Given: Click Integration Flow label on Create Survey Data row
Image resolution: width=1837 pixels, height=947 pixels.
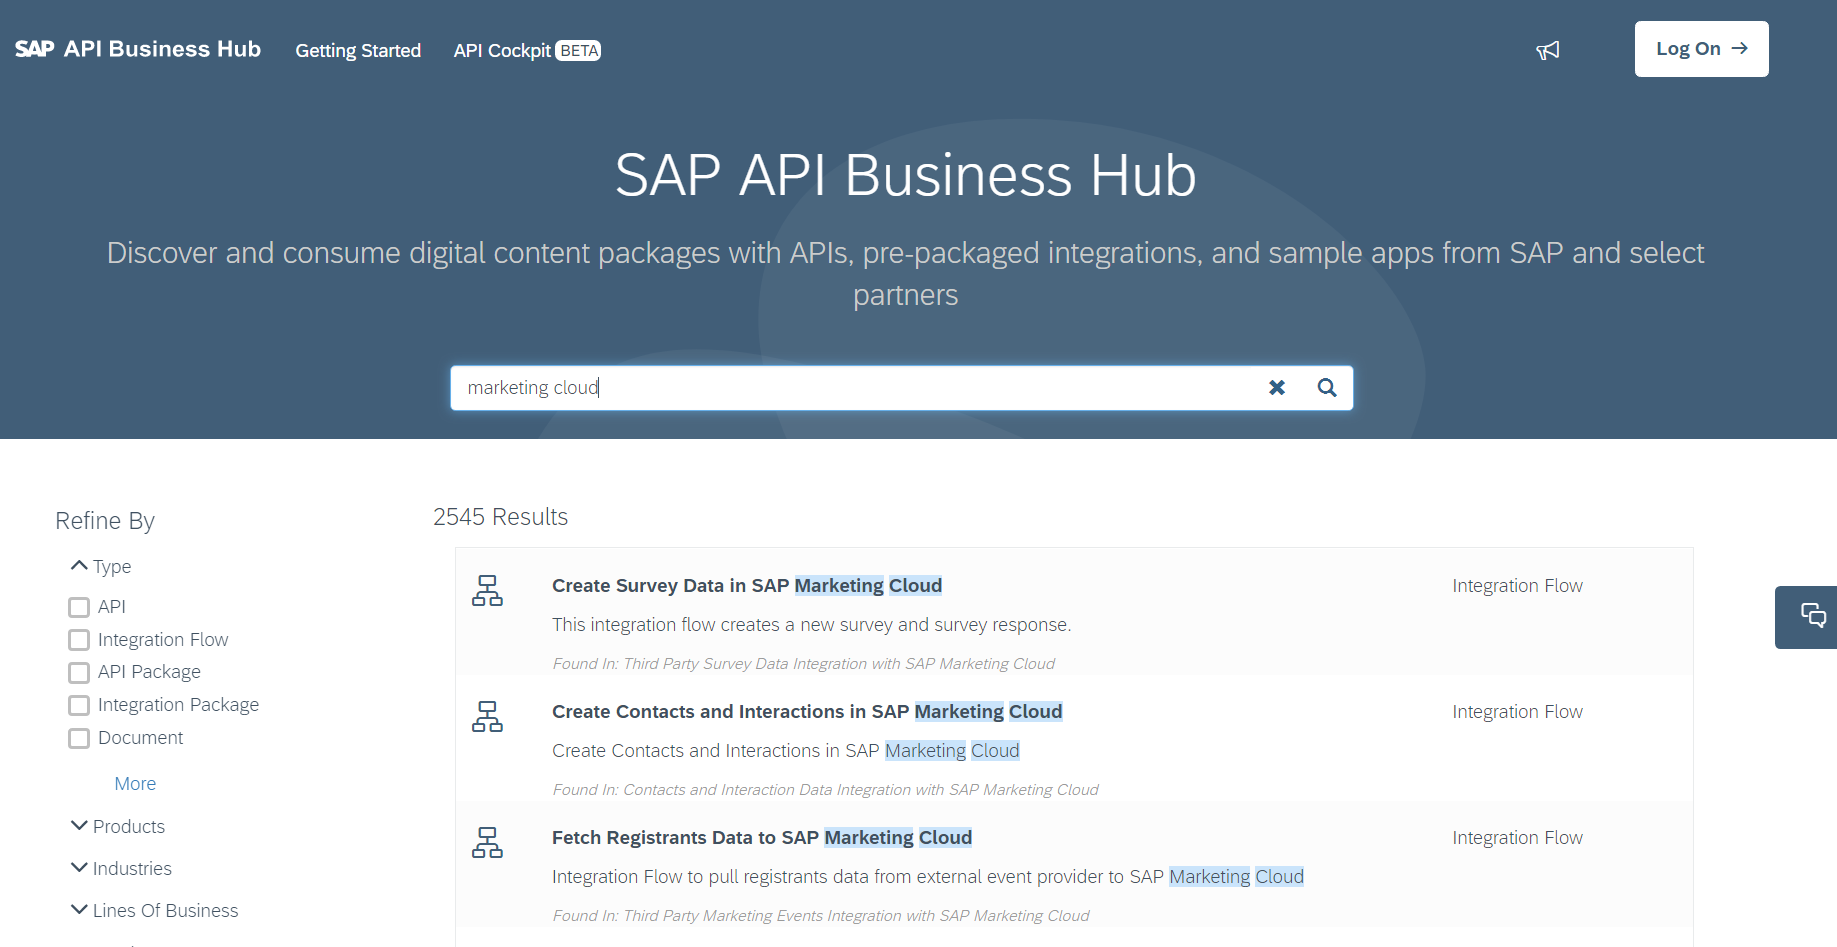Looking at the screenshot, I should tap(1517, 585).
